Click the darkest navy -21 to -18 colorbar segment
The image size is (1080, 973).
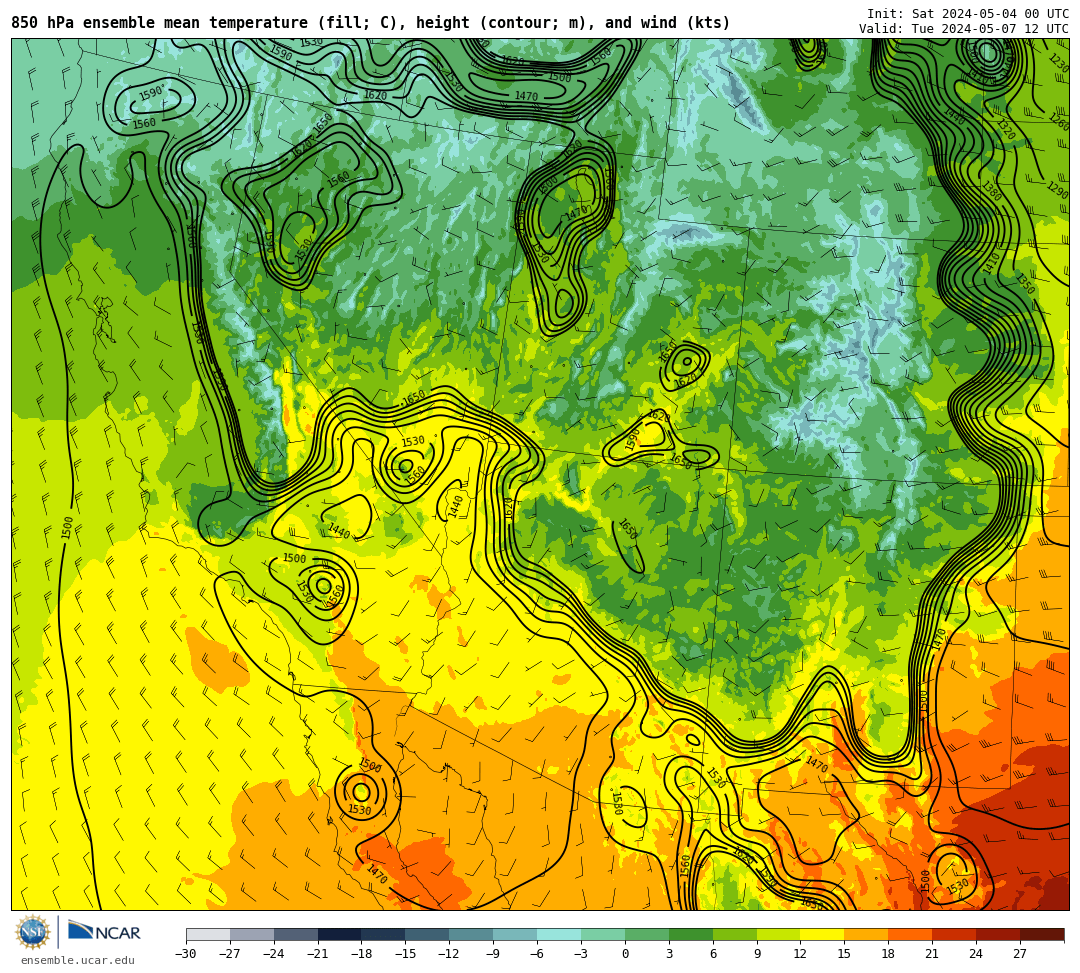click(340, 934)
